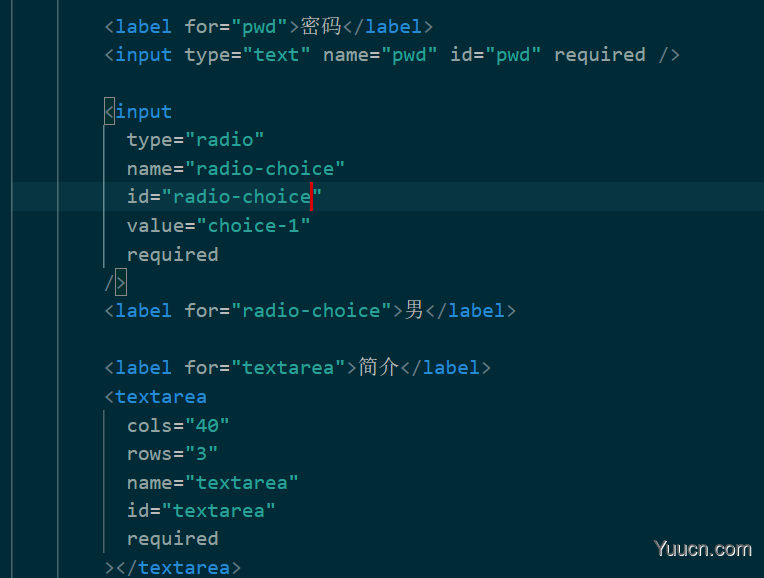This screenshot has width=764, height=578.
Task: Click the id="textarea" attribute value
Action: 219,511
